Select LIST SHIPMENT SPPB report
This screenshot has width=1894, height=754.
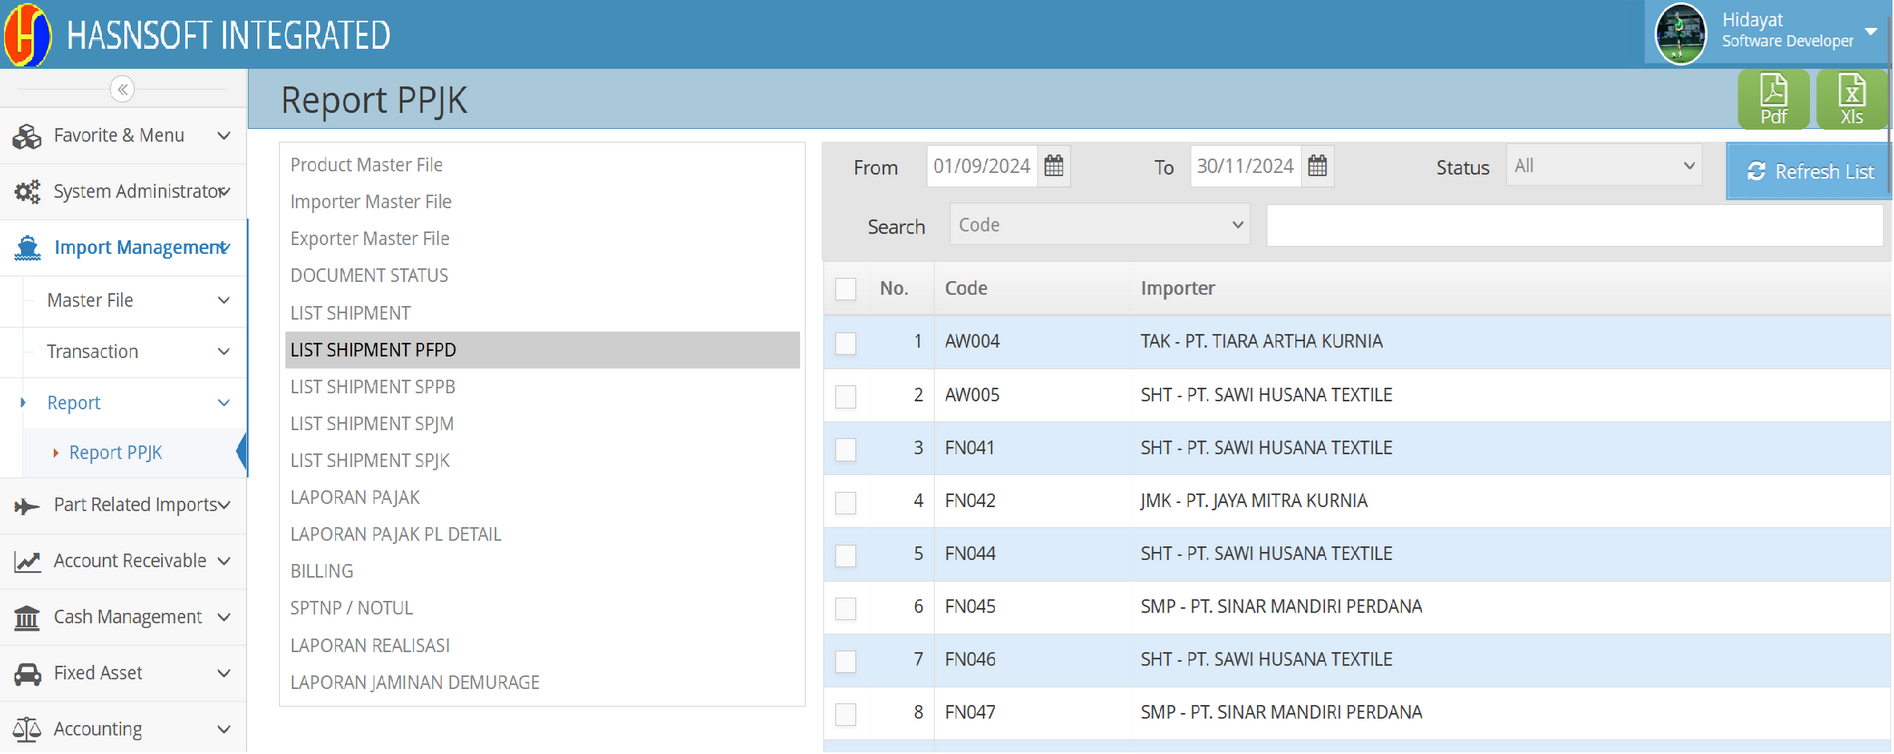(x=372, y=387)
